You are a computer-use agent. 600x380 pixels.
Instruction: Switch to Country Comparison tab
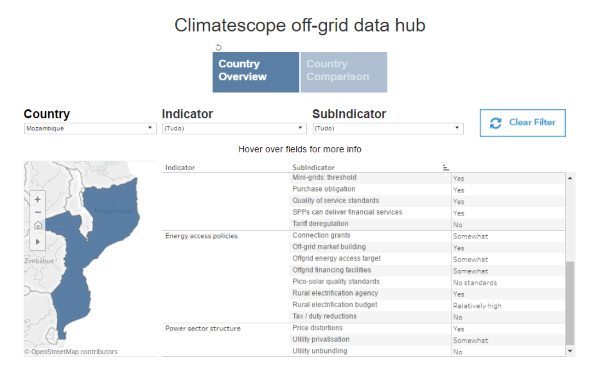click(x=344, y=72)
